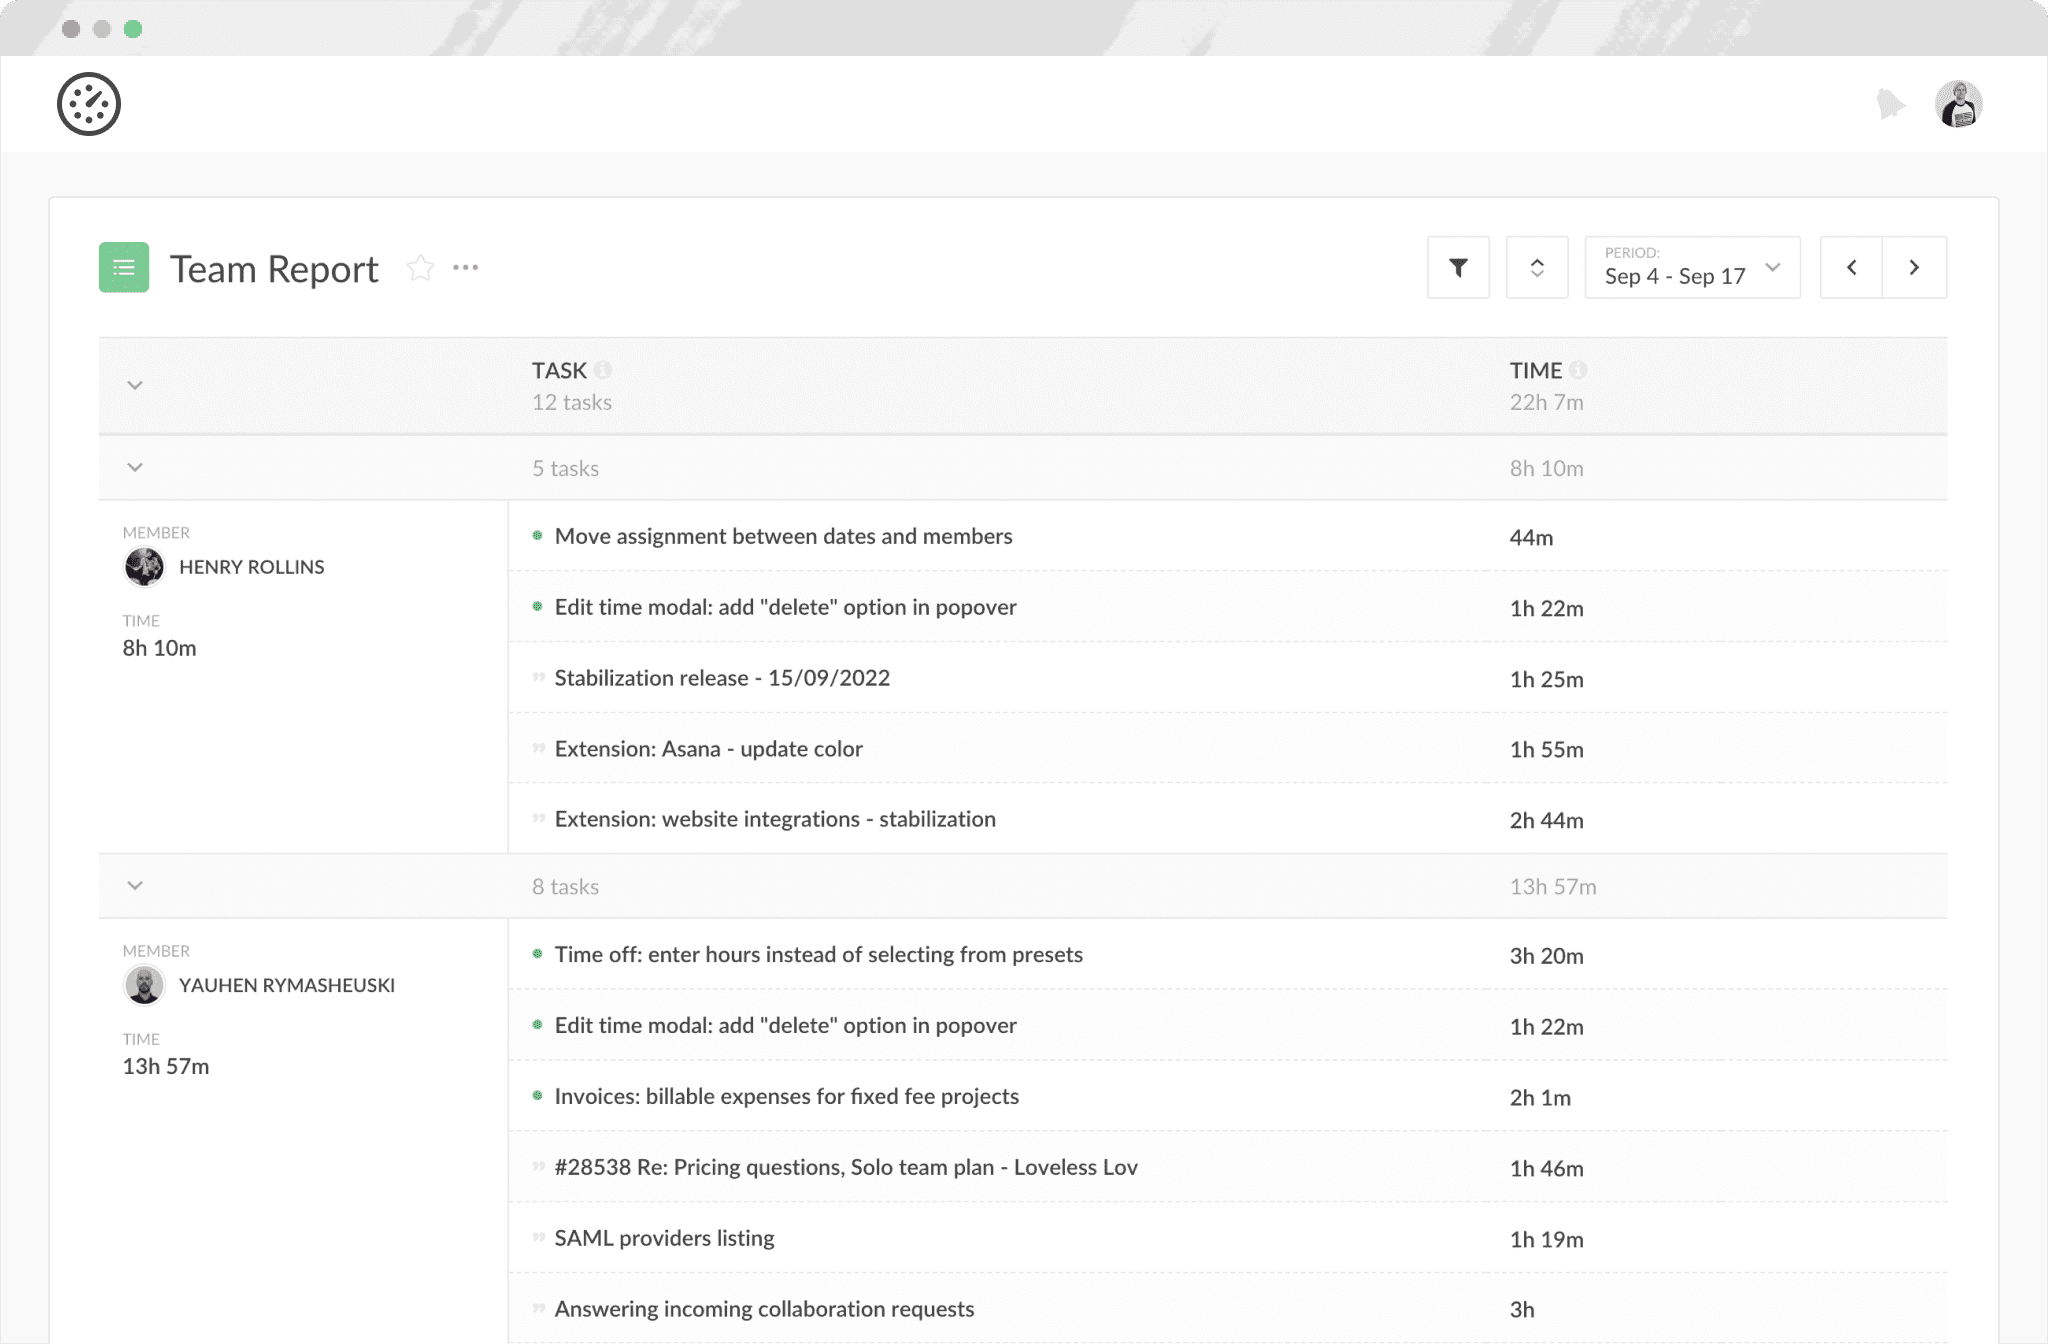Click the info icon beside TASK column
Screen dimensions: 2048x1344
tap(602, 368)
